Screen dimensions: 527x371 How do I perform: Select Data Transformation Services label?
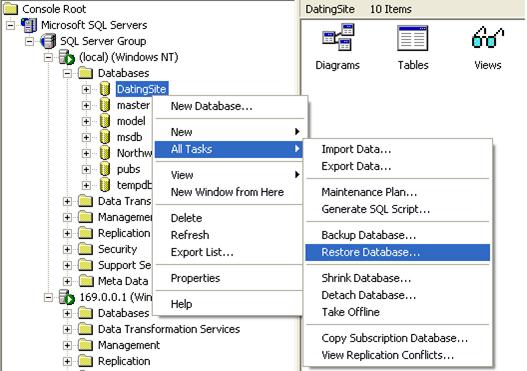point(169,329)
